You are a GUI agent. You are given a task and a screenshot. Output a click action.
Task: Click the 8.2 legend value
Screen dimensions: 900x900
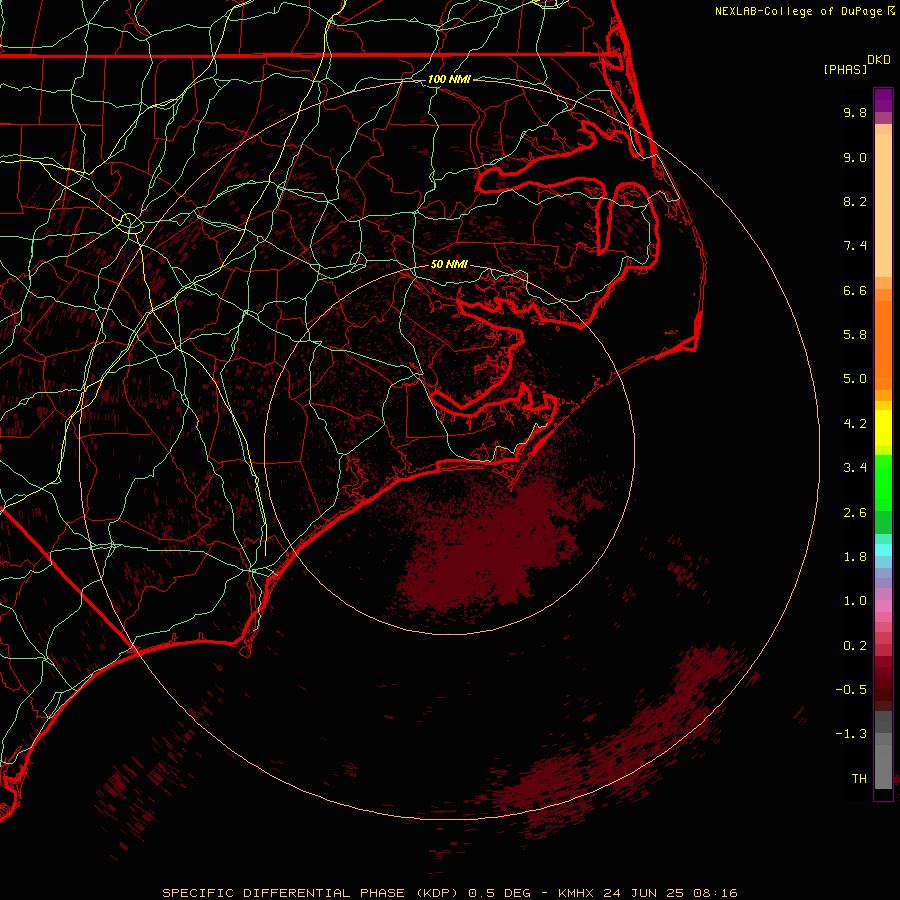tap(855, 201)
